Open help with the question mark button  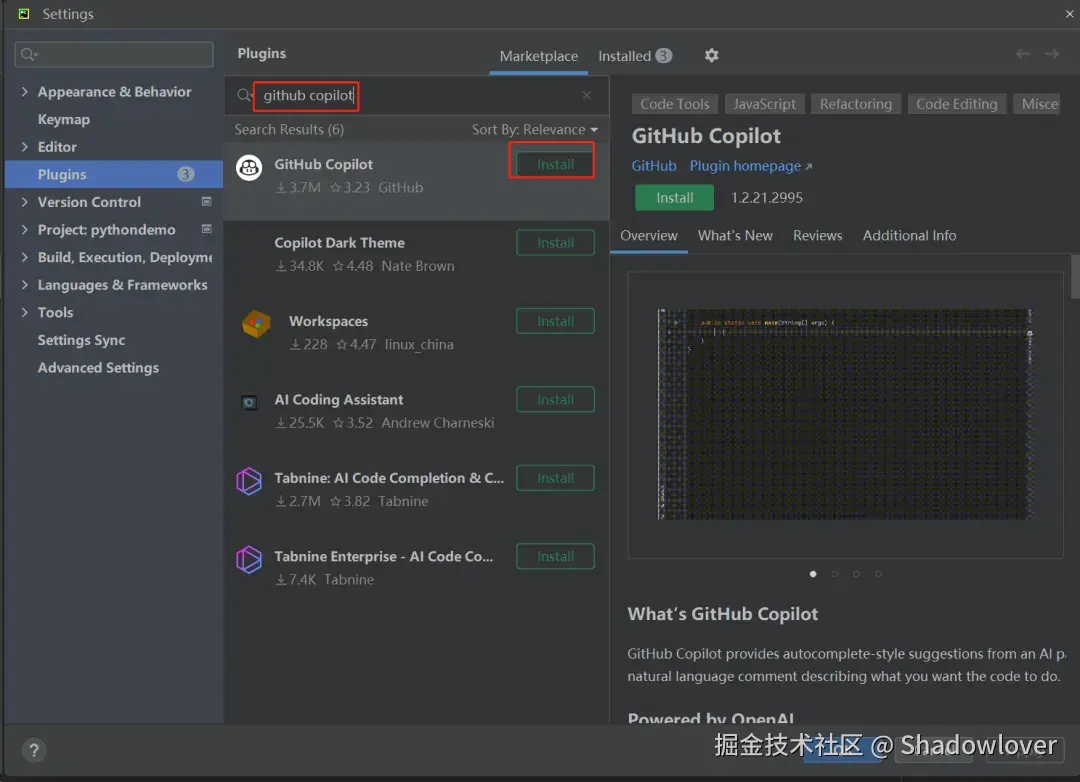34,750
